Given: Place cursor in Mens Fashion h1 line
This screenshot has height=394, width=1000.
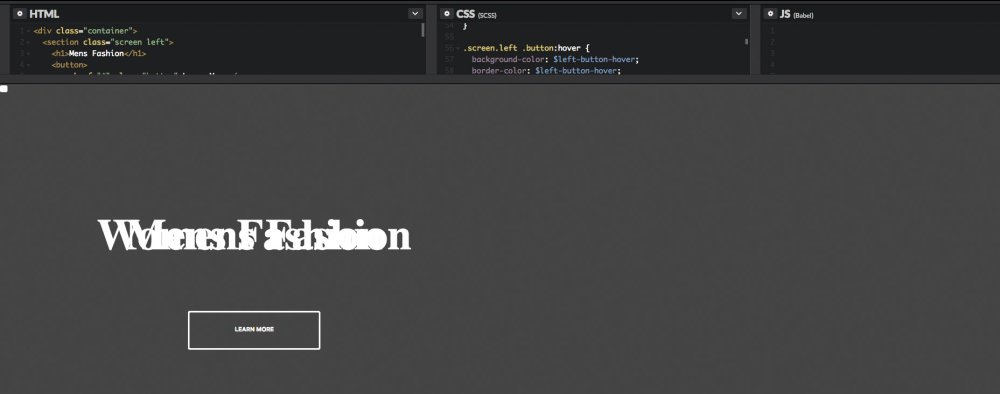Looking at the screenshot, I should point(99,54).
